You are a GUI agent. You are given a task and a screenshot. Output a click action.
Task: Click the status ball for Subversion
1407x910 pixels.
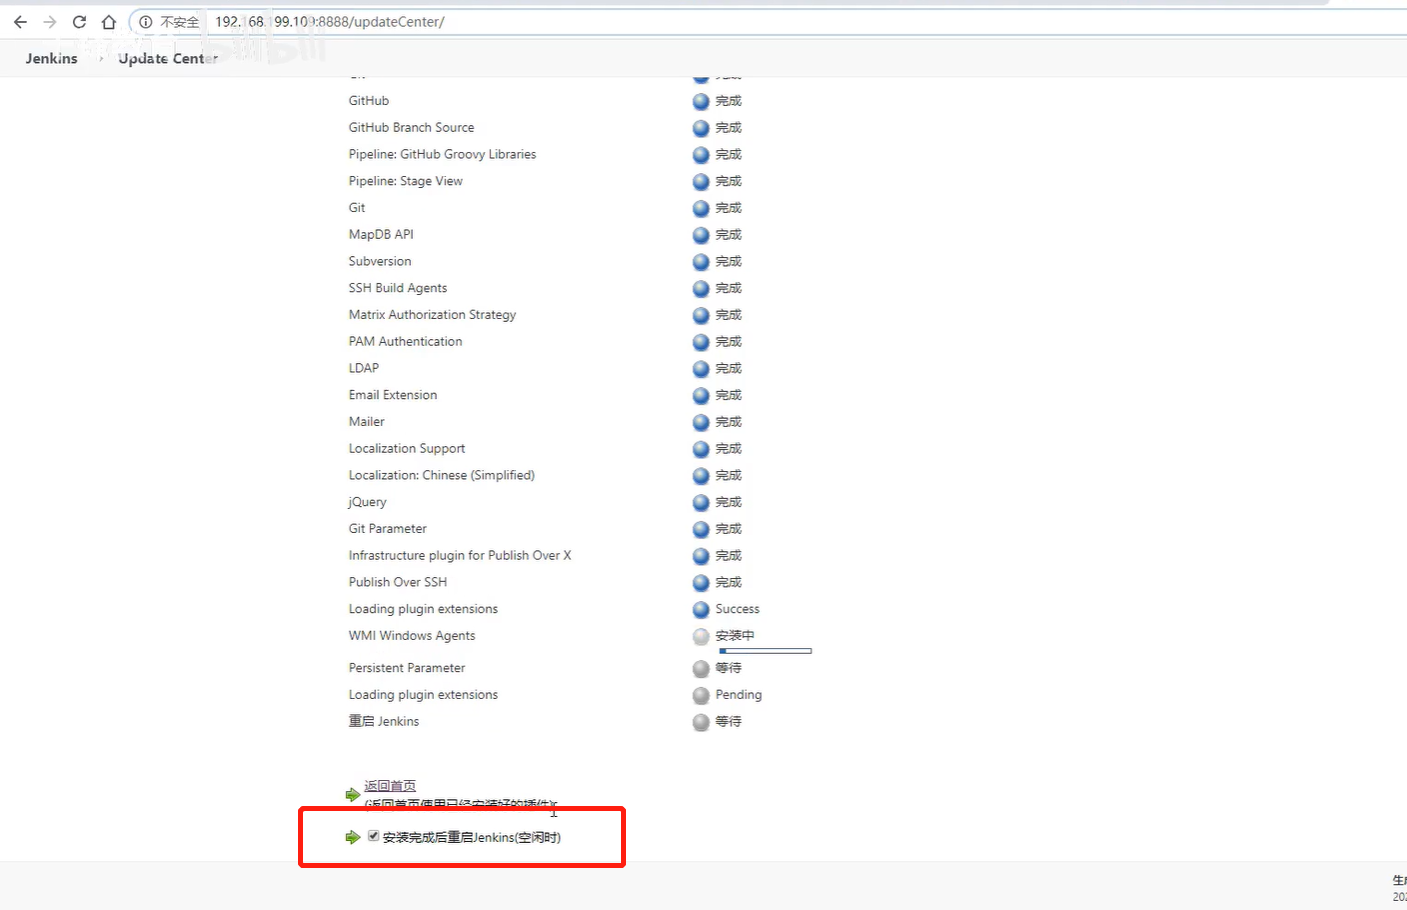[701, 262]
